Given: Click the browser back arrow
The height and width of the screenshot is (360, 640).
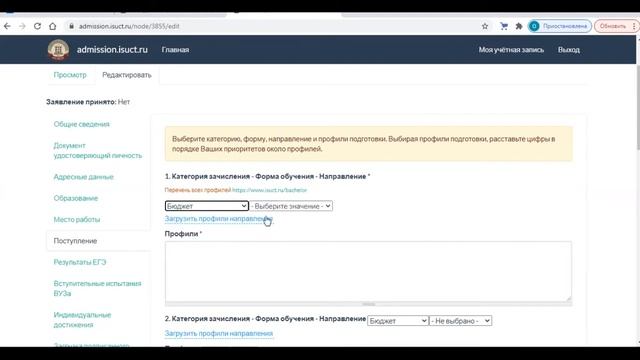Looking at the screenshot, I should coord(7,26).
